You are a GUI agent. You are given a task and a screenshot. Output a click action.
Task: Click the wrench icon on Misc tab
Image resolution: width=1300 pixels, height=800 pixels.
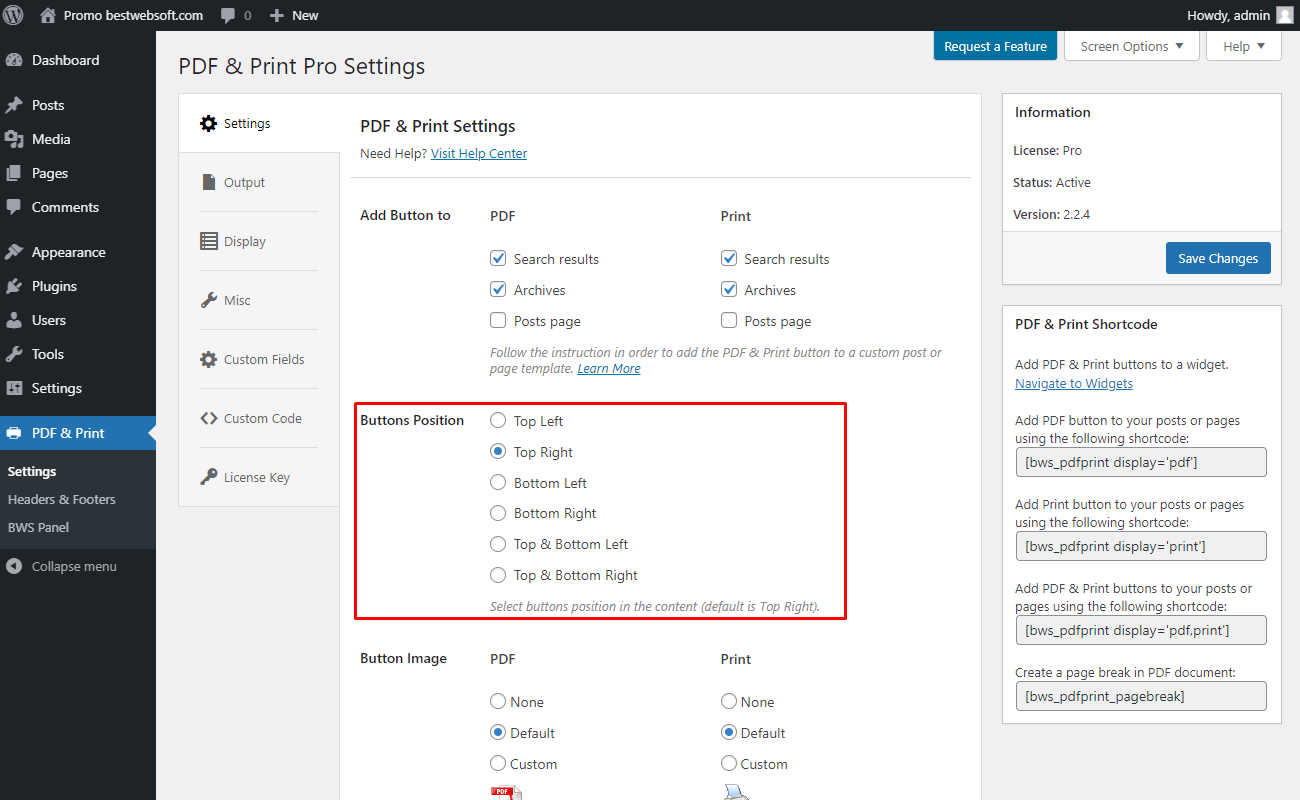(208, 300)
